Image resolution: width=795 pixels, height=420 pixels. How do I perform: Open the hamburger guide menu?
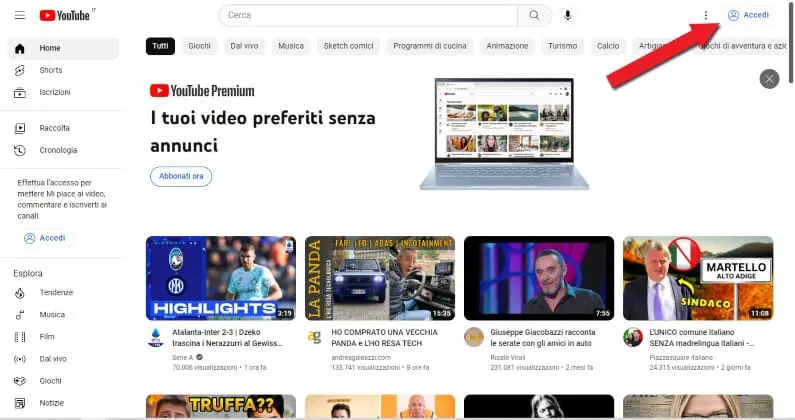20,15
